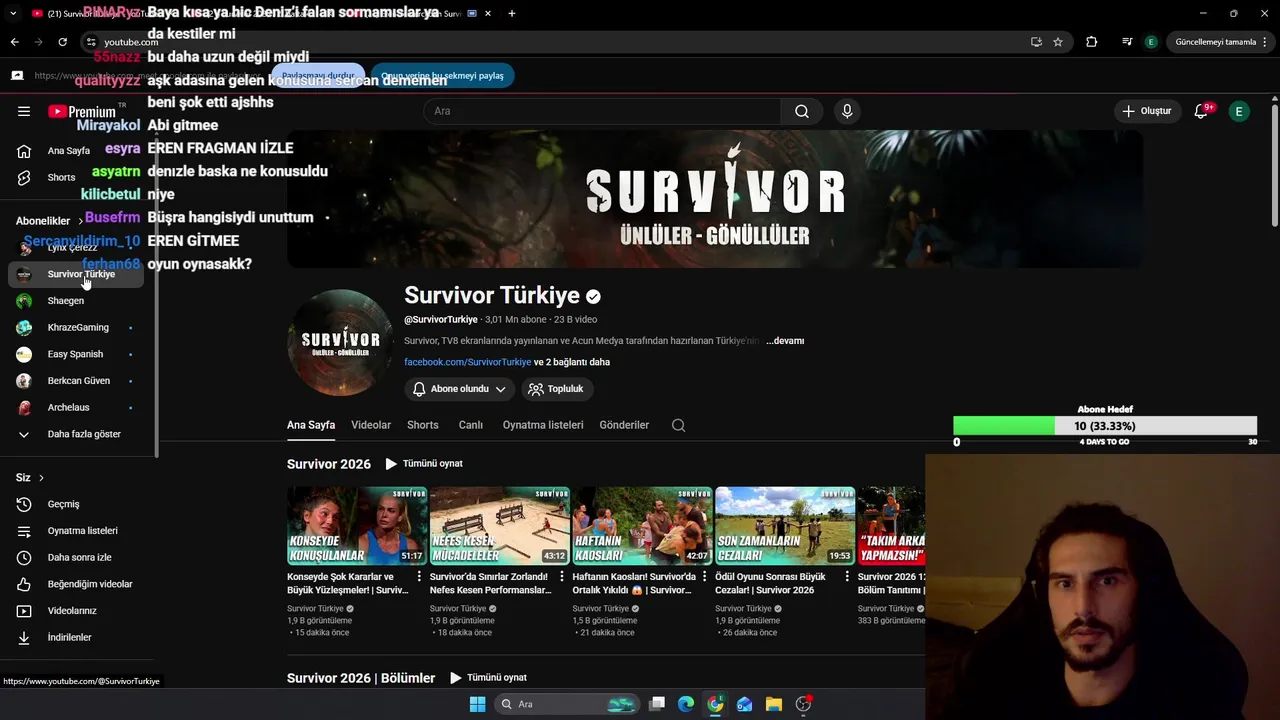Reload the page in browser toolbar
The height and width of the screenshot is (720, 1280).
coord(62,42)
